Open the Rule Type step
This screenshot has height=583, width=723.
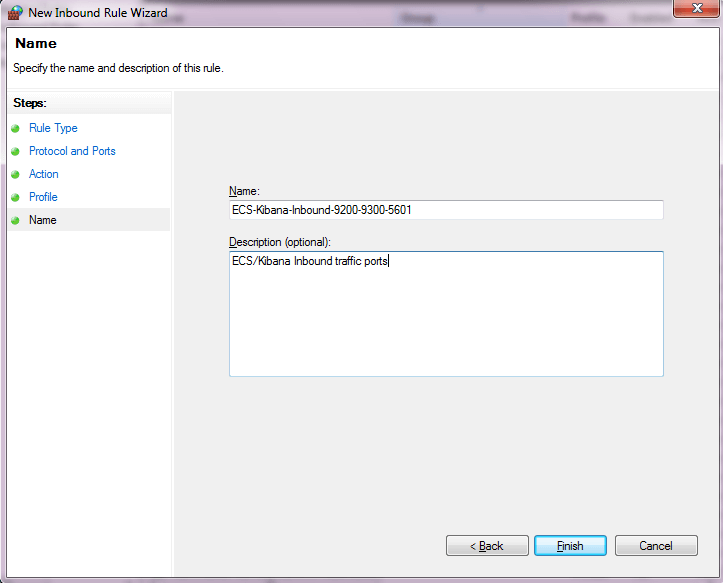(x=53, y=128)
